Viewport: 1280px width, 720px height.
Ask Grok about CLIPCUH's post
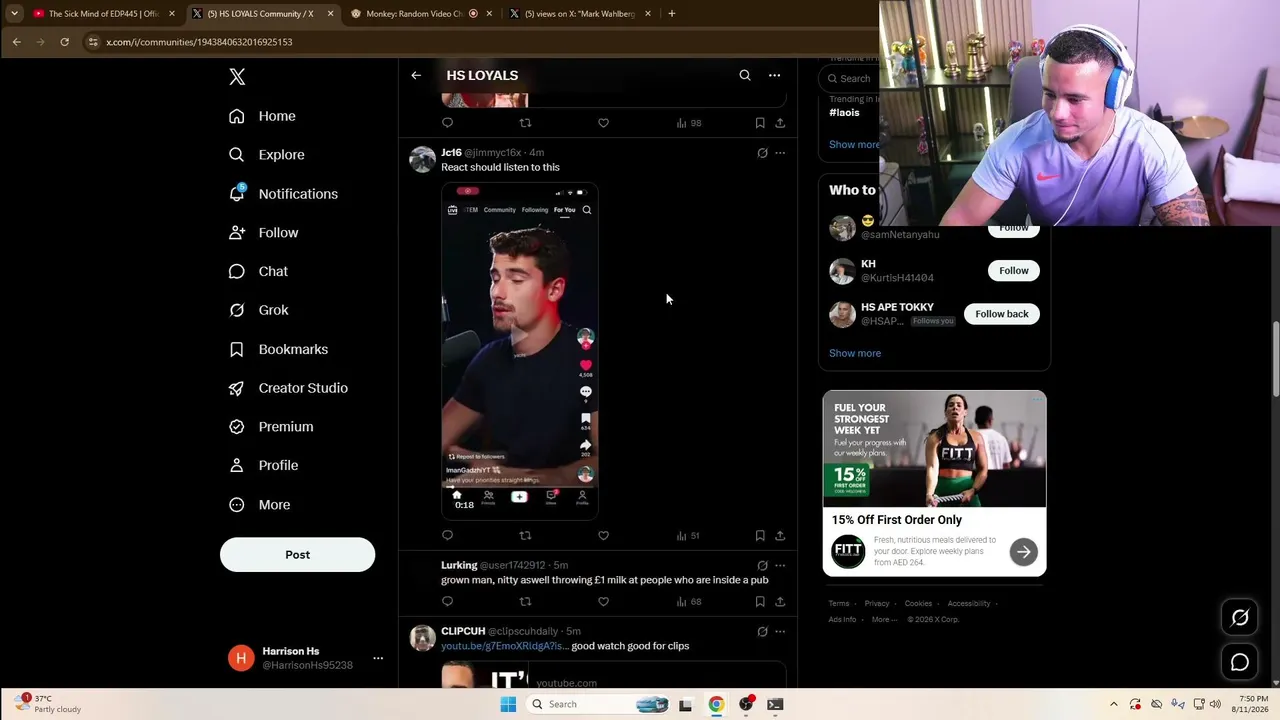tap(762, 632)
